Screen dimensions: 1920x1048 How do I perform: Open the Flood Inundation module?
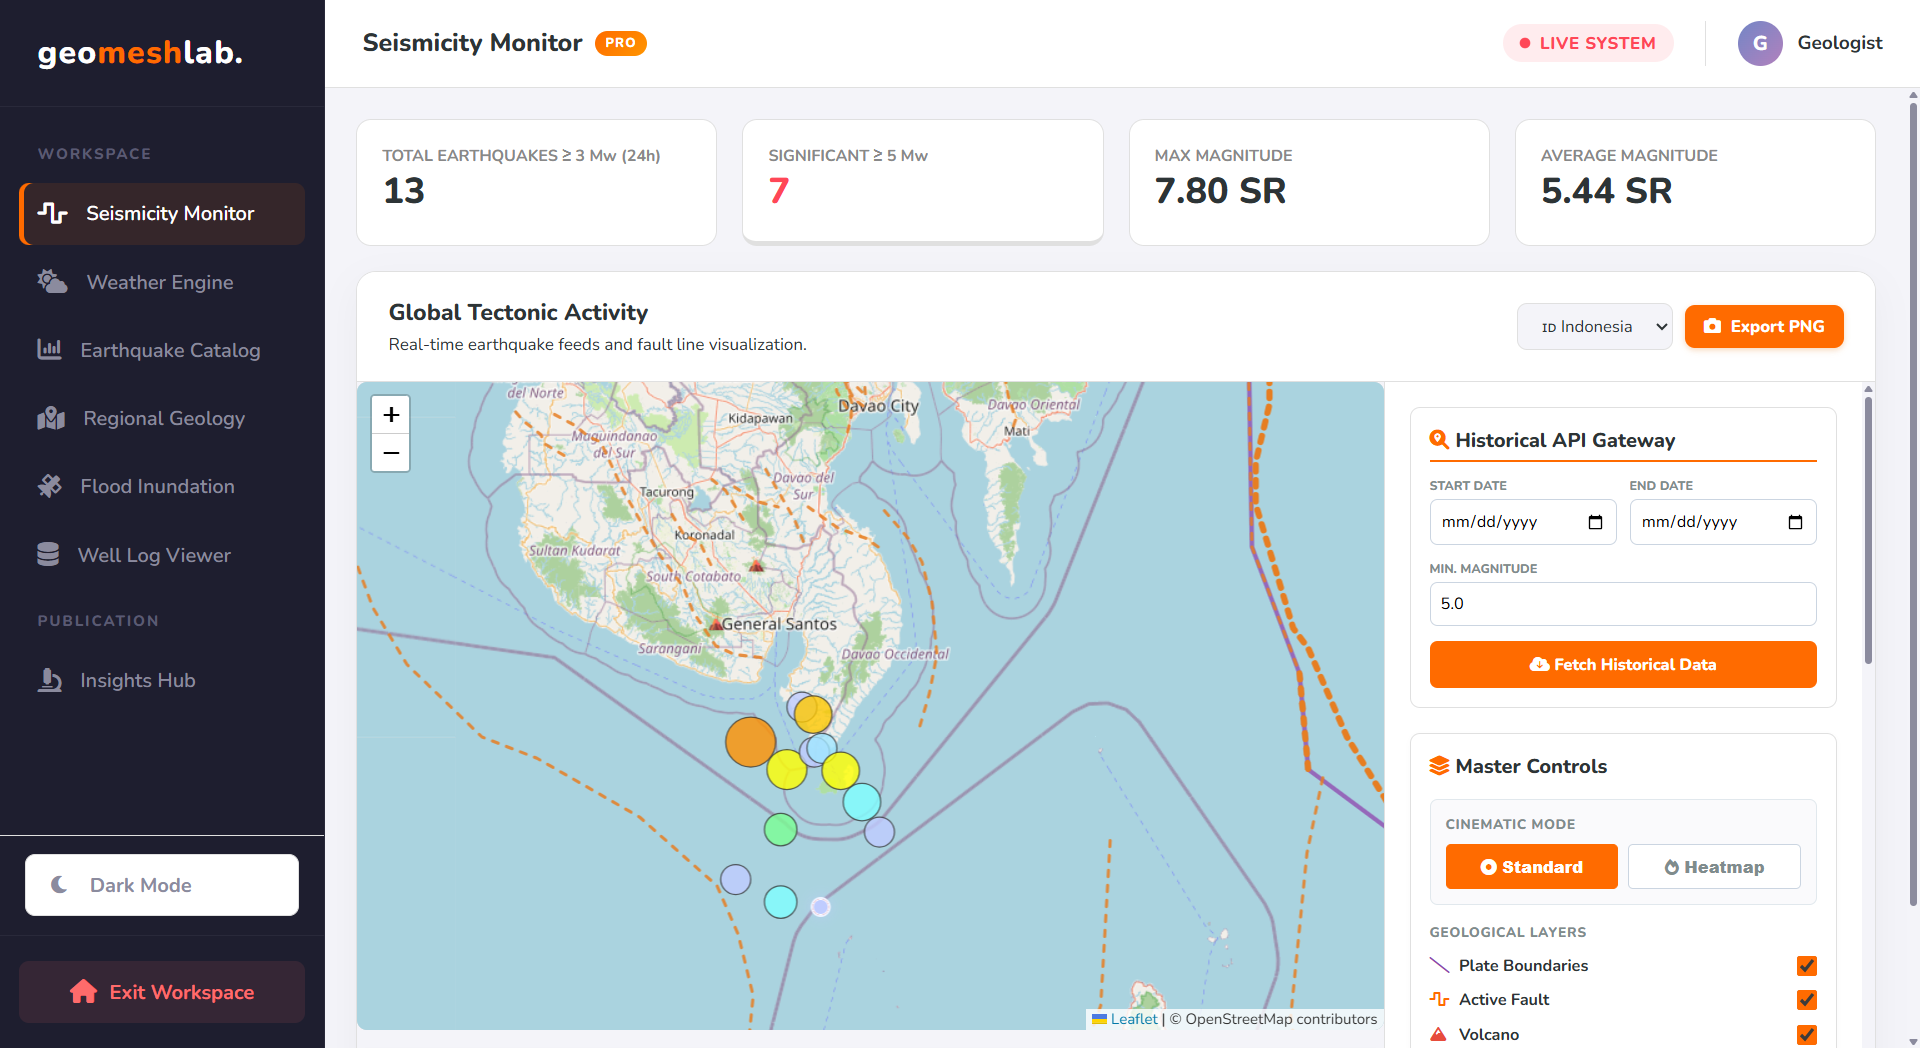click(162, 486)
